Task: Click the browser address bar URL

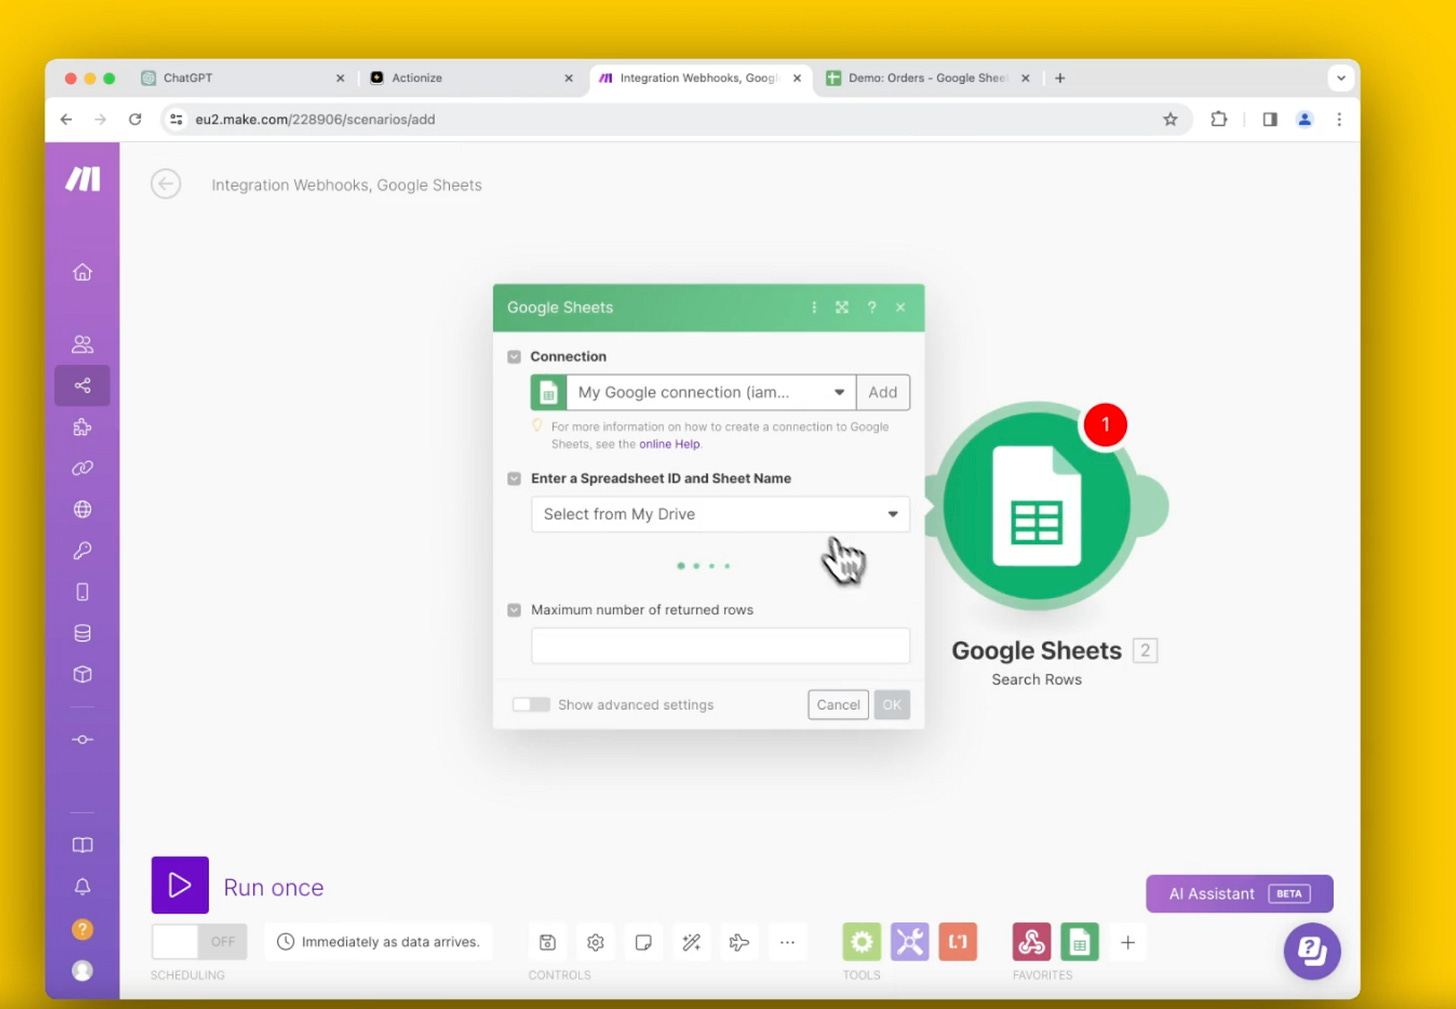Action: coord(315,119)
